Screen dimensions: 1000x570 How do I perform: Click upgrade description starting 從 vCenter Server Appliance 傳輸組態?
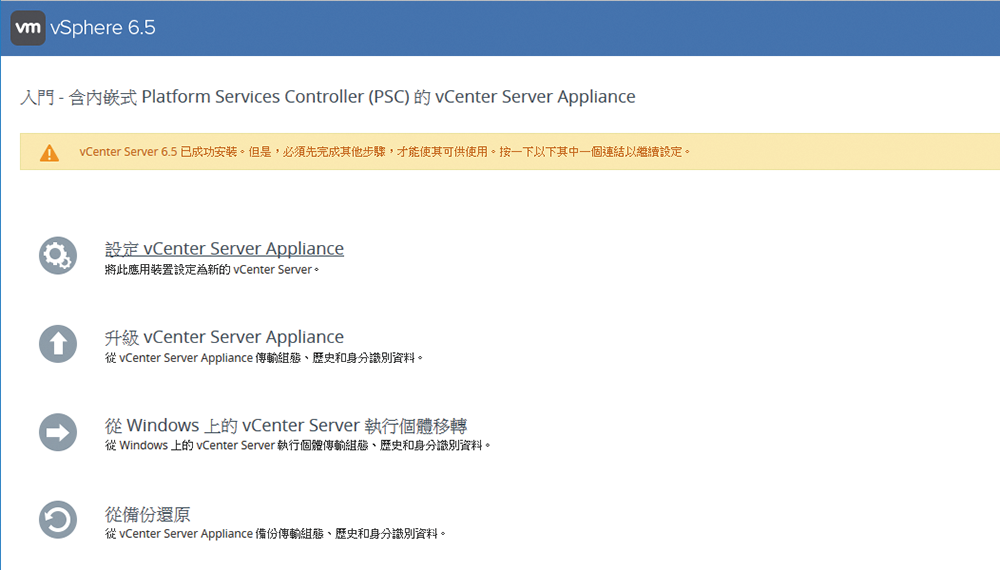tap(264, 358)
